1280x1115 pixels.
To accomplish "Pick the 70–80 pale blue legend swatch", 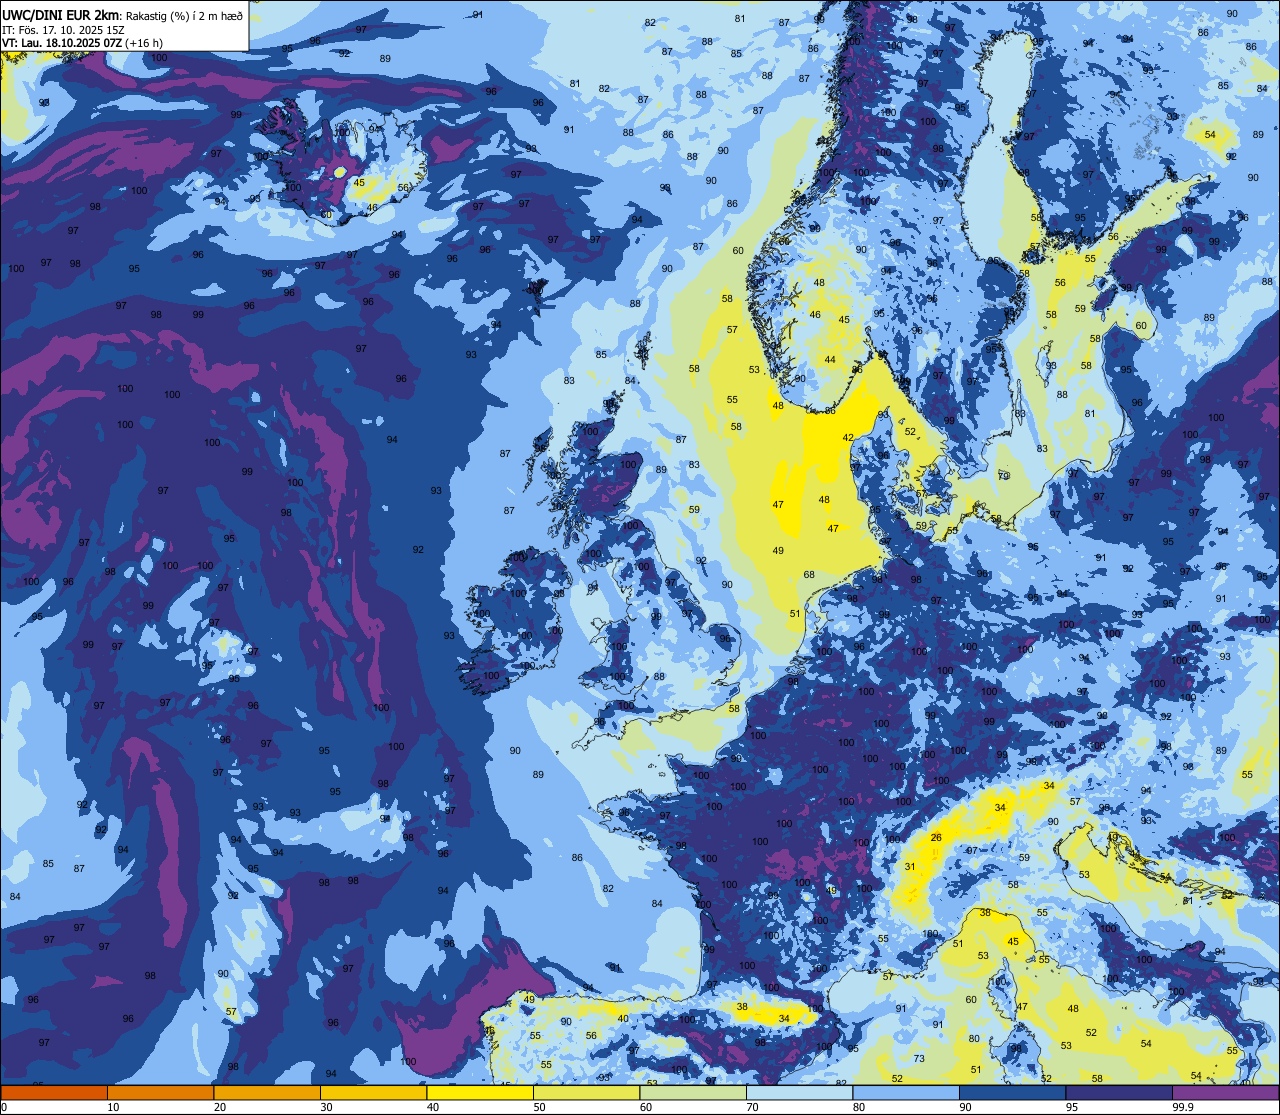I will click(800, 1092).
